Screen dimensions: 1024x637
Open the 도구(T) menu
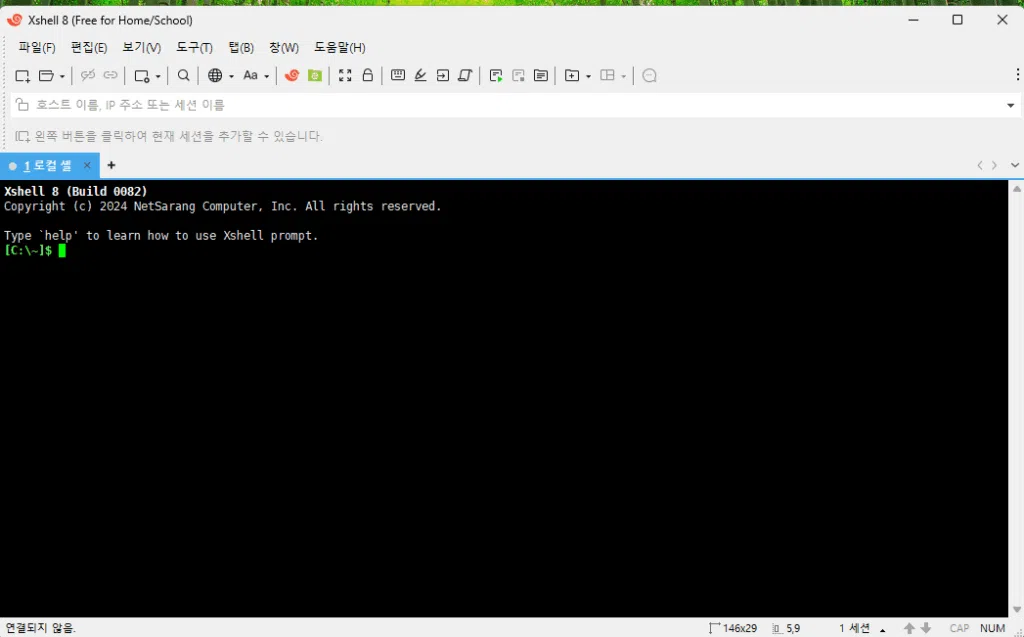click(194, 47)
